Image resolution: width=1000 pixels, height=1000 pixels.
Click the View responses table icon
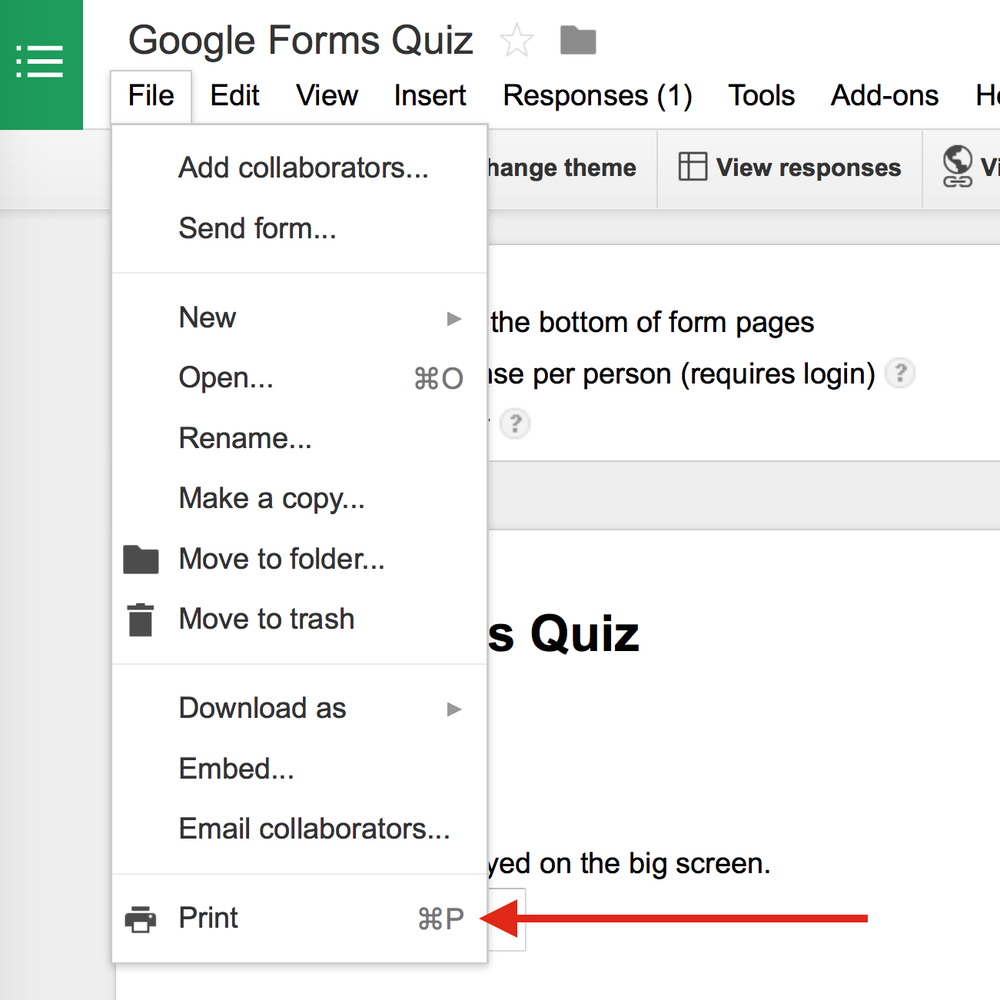point(693,167)
